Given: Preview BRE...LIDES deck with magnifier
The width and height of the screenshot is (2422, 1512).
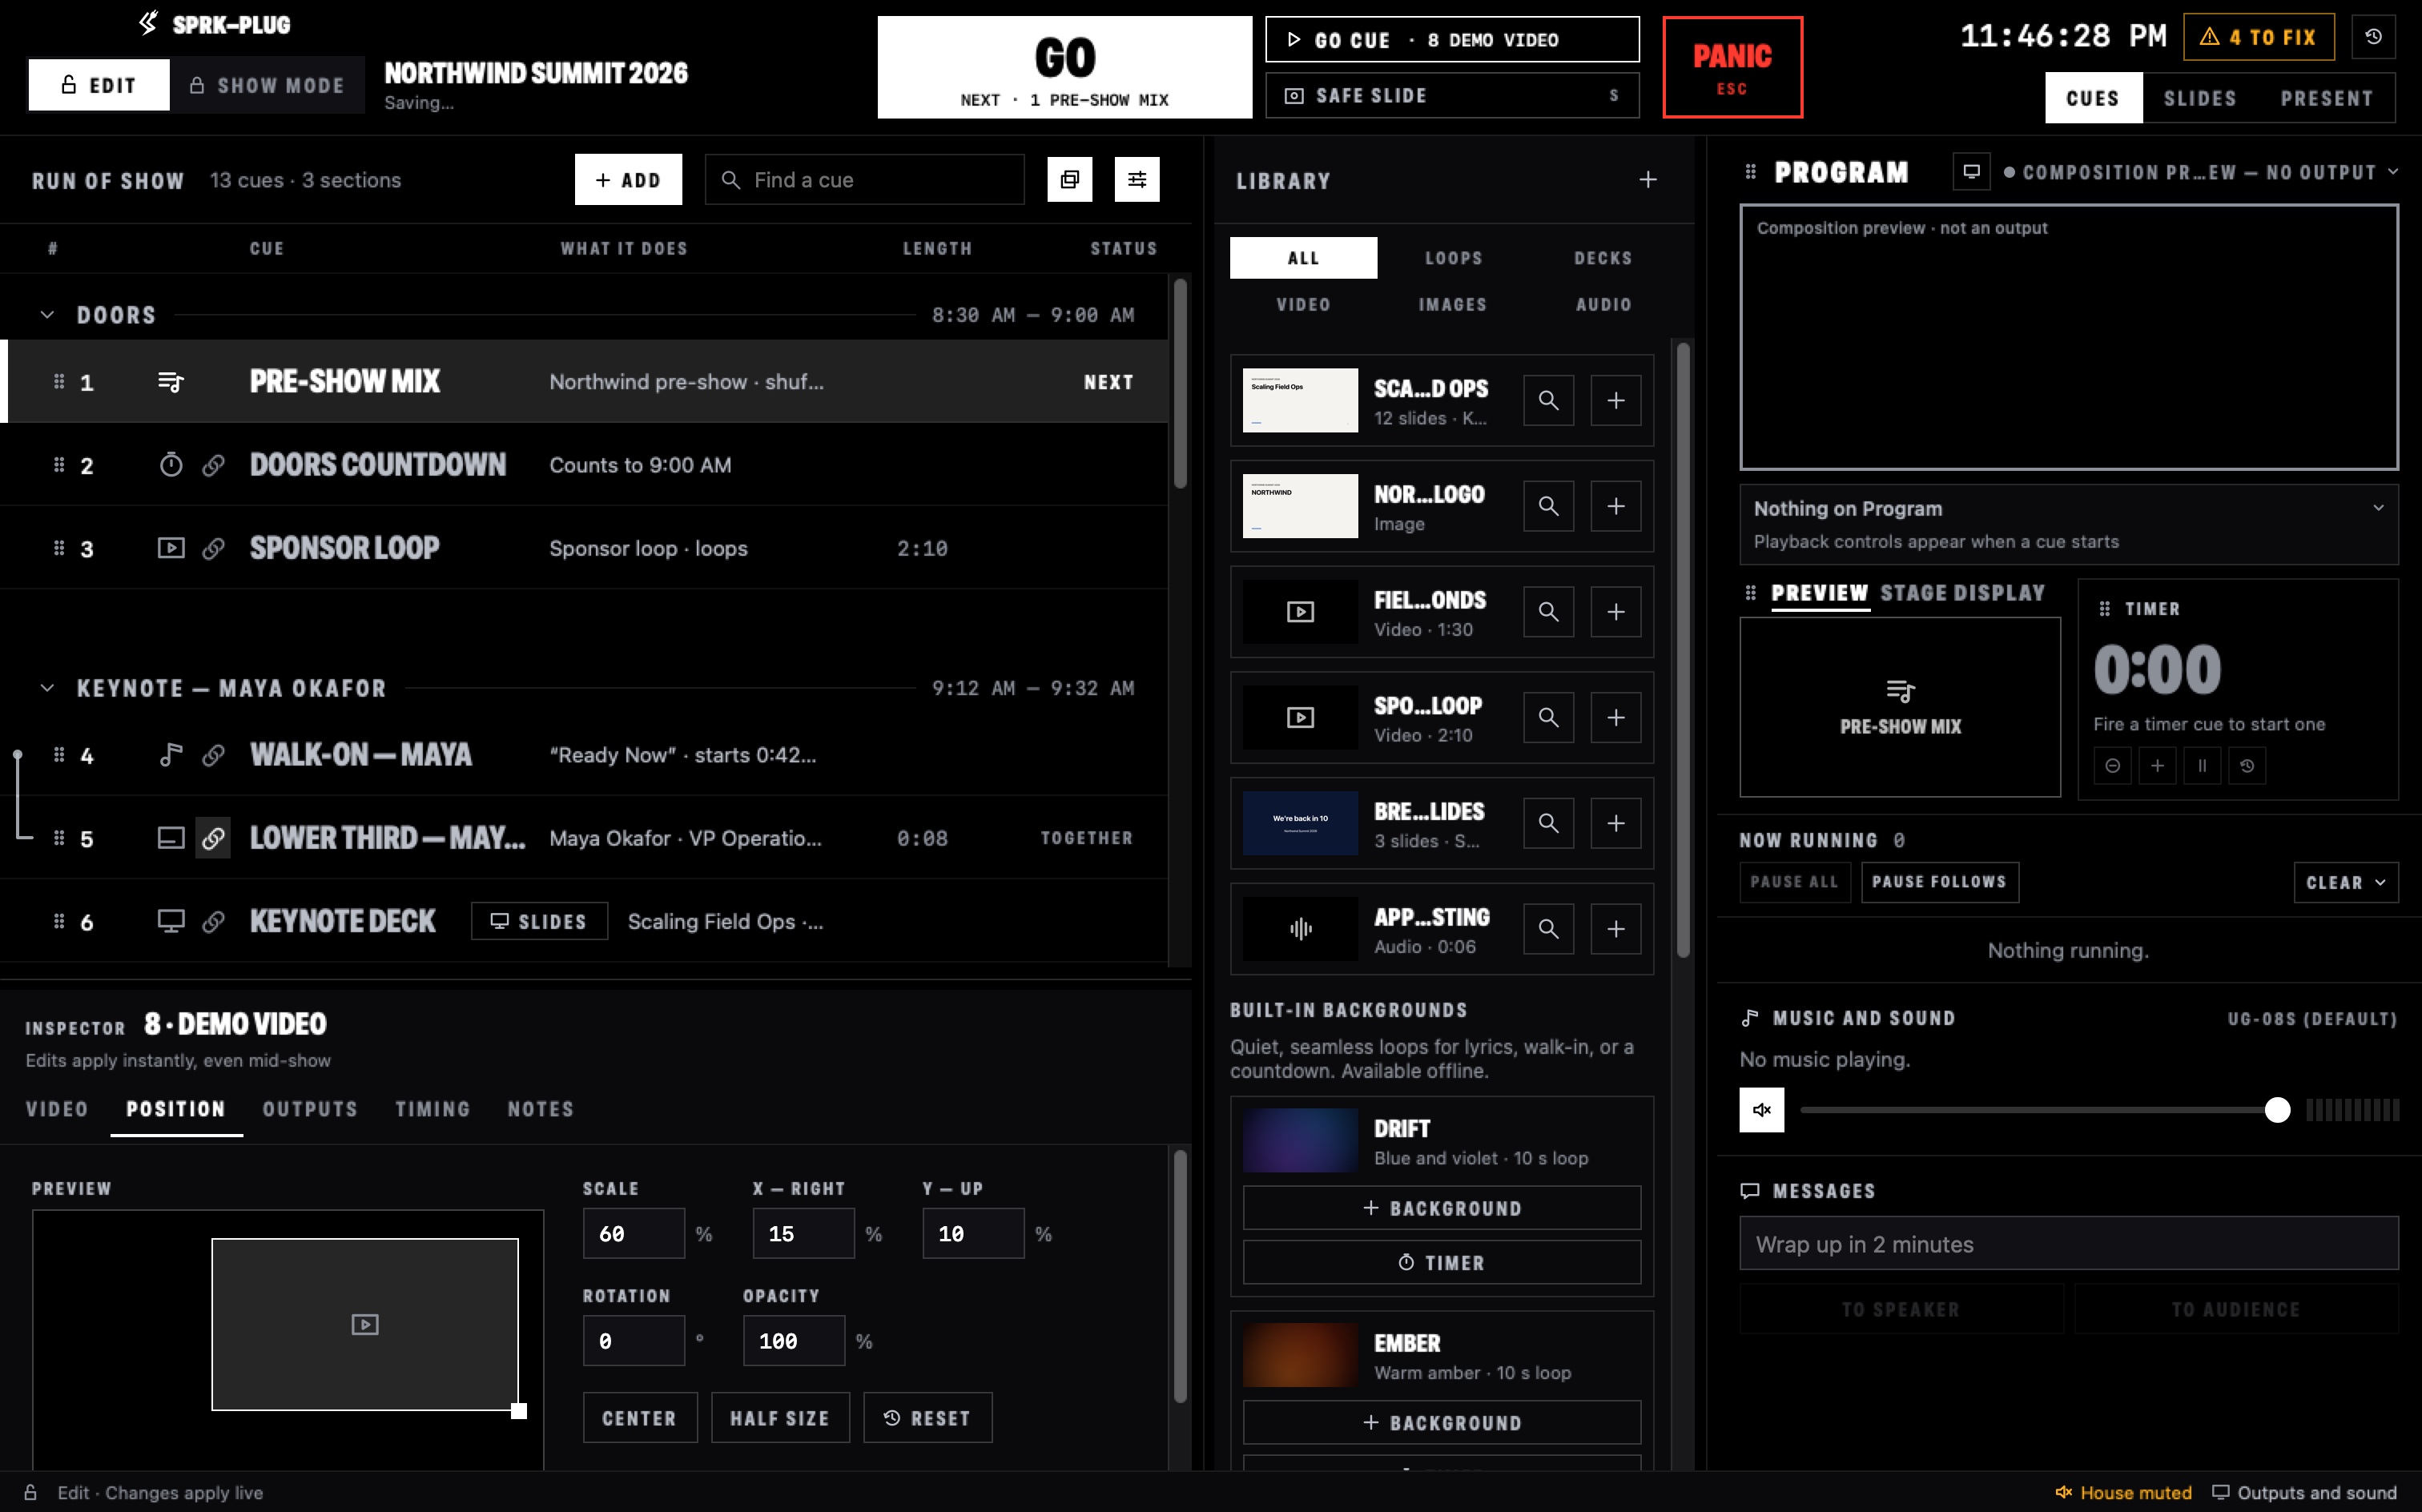Looking at the screenshot, I should [1548, 823].
